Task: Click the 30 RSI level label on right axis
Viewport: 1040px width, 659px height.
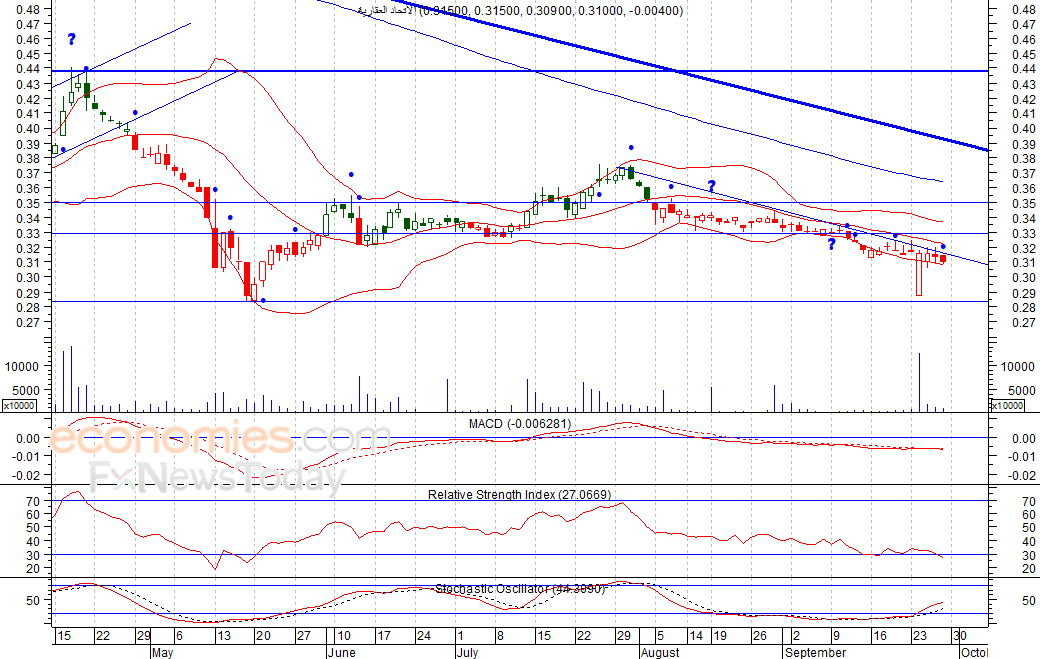Action: 1029,556
